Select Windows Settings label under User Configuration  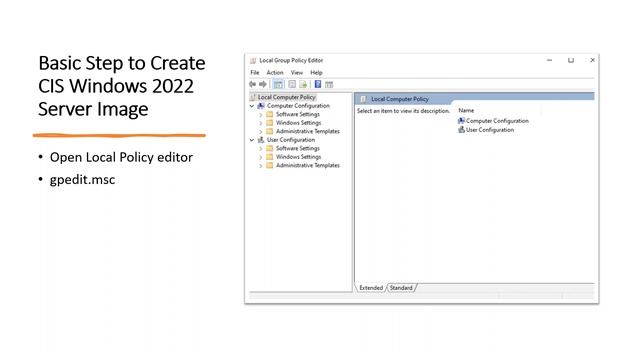(298, 157)
